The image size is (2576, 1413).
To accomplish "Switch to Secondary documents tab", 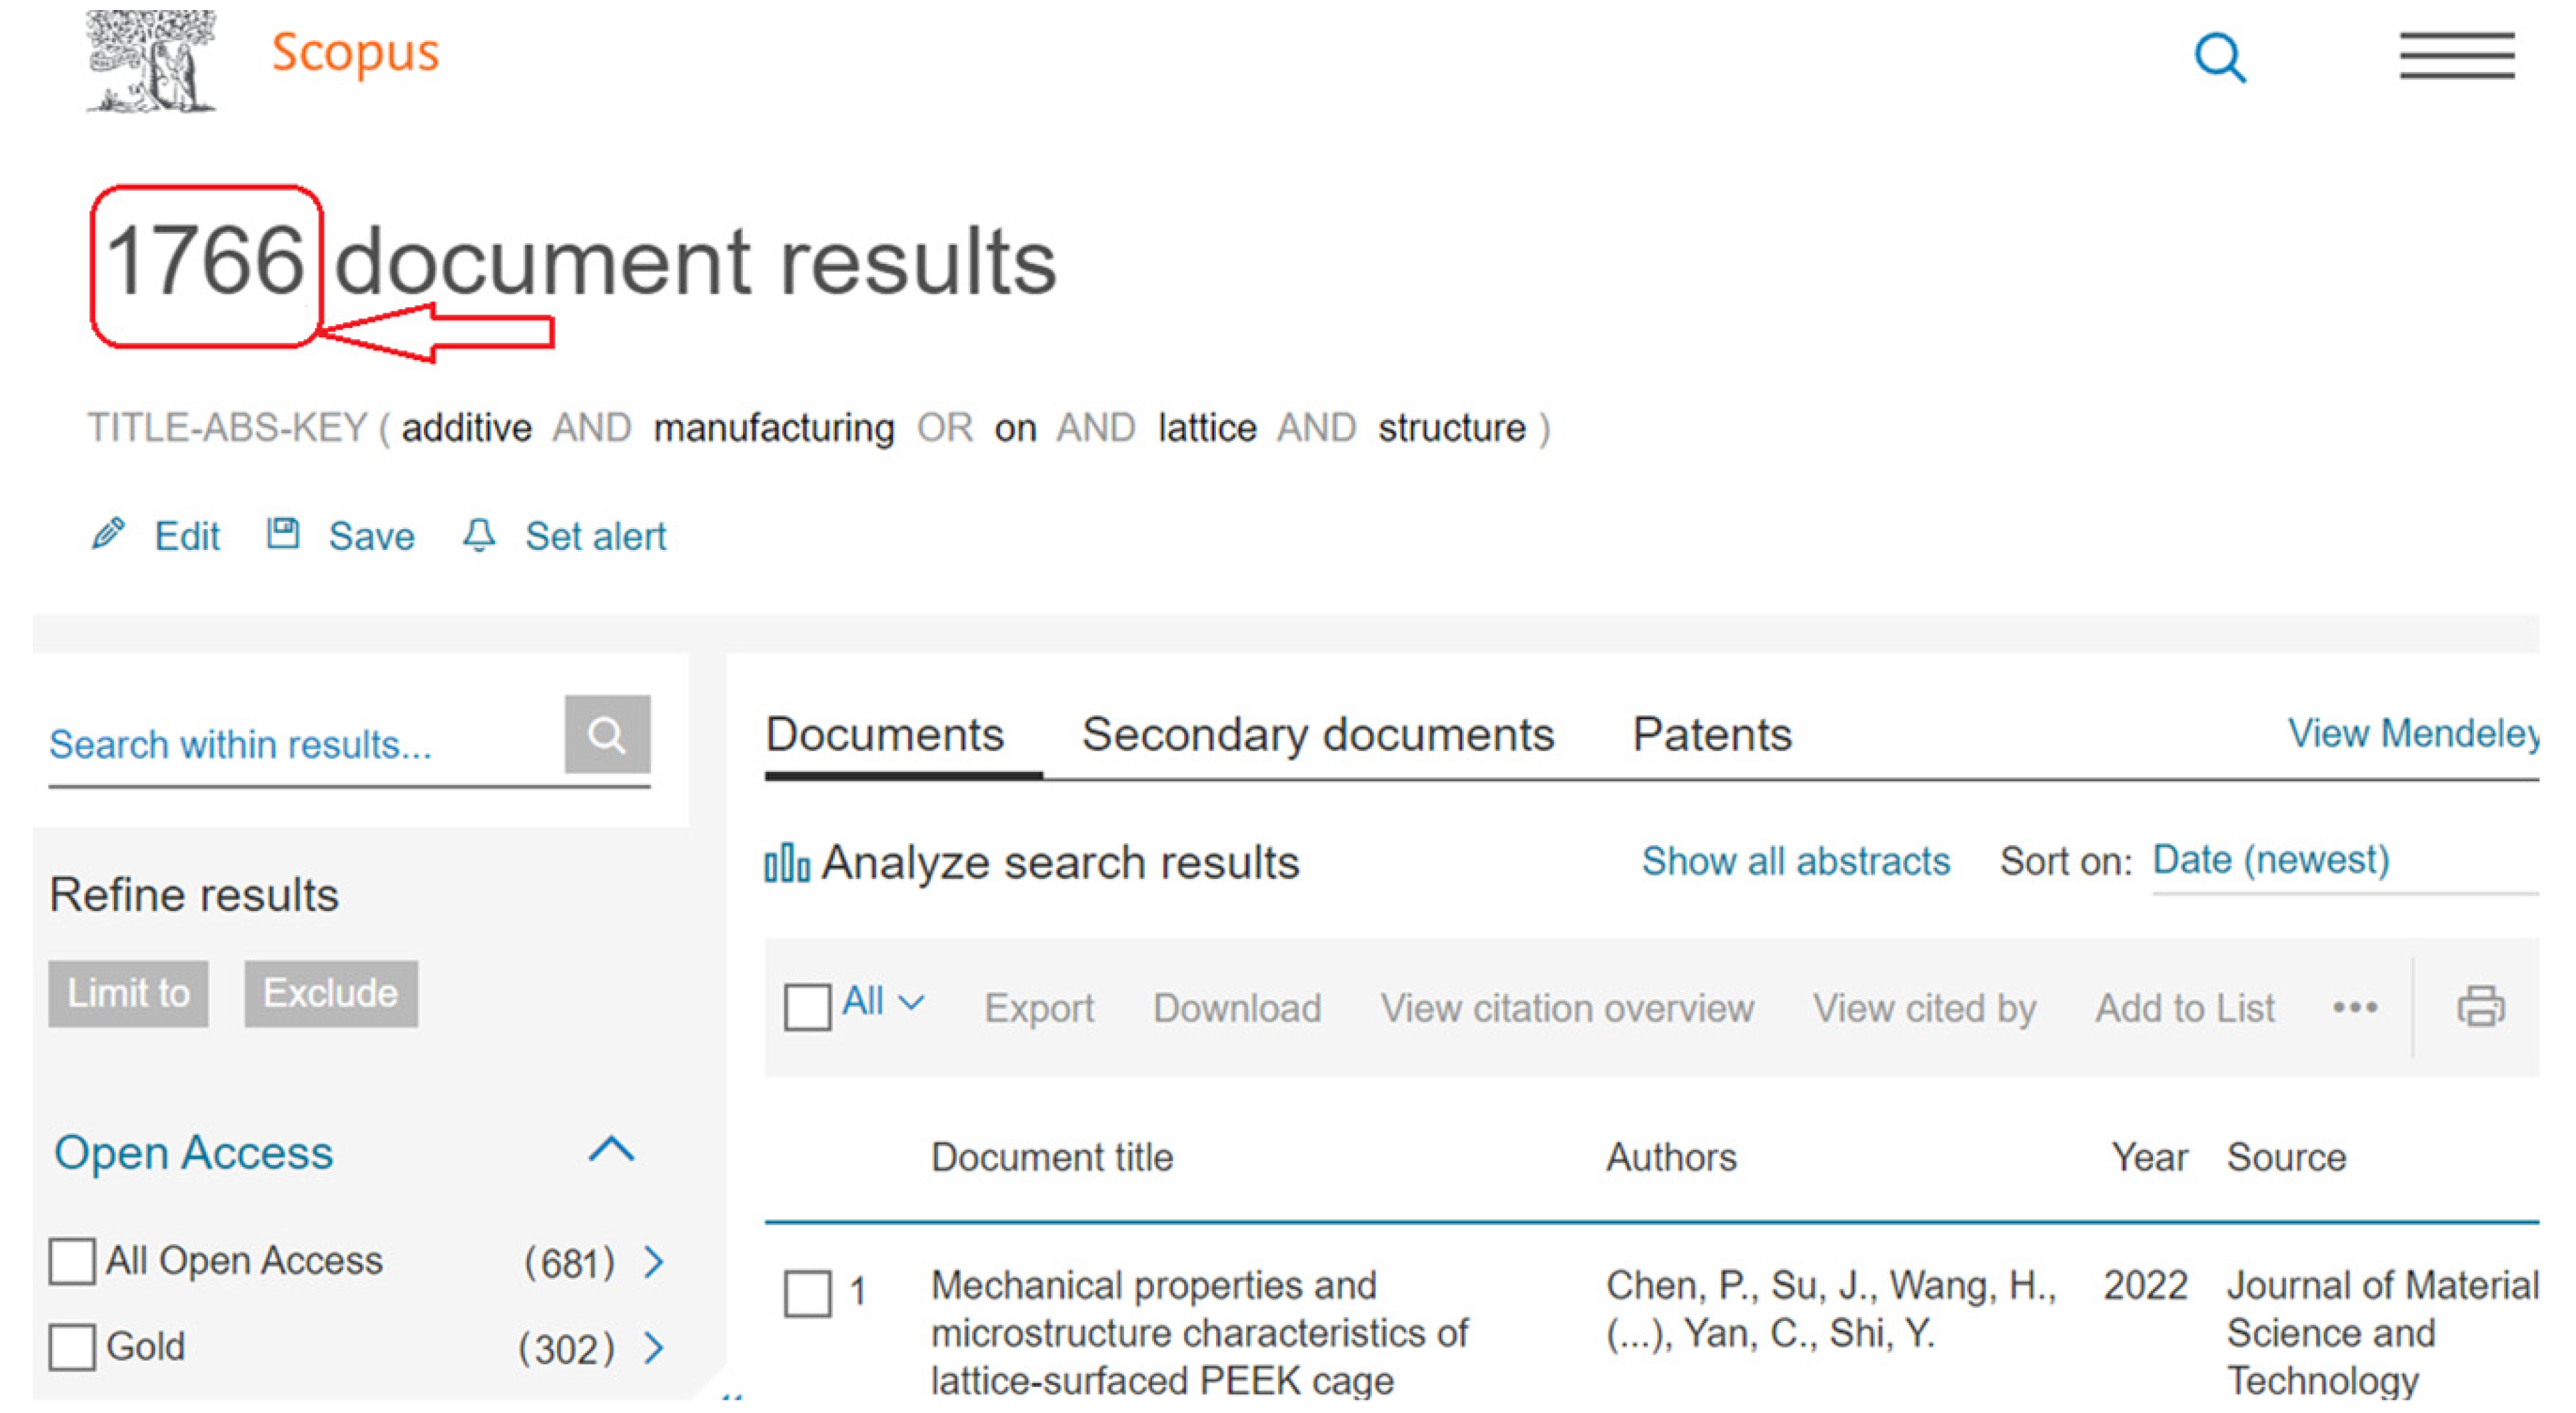I will coord(1317,735).
